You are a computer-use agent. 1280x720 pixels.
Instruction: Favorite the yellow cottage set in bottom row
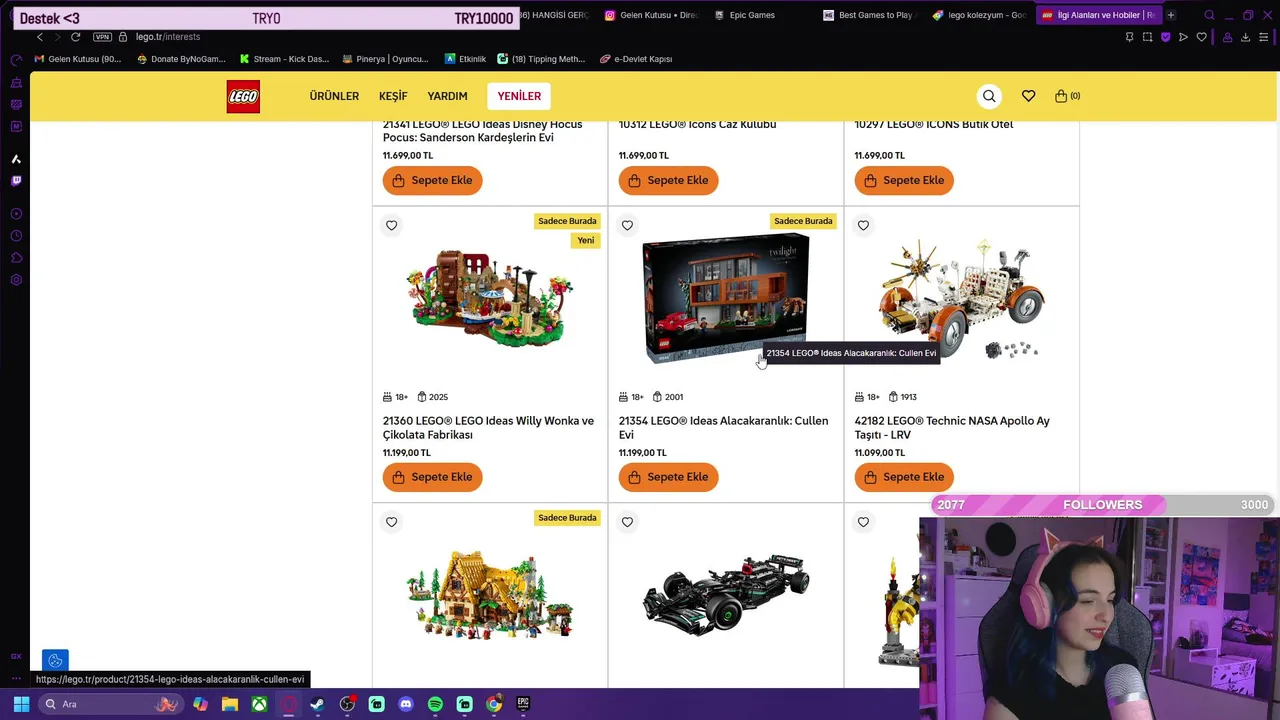click(391, 521)
